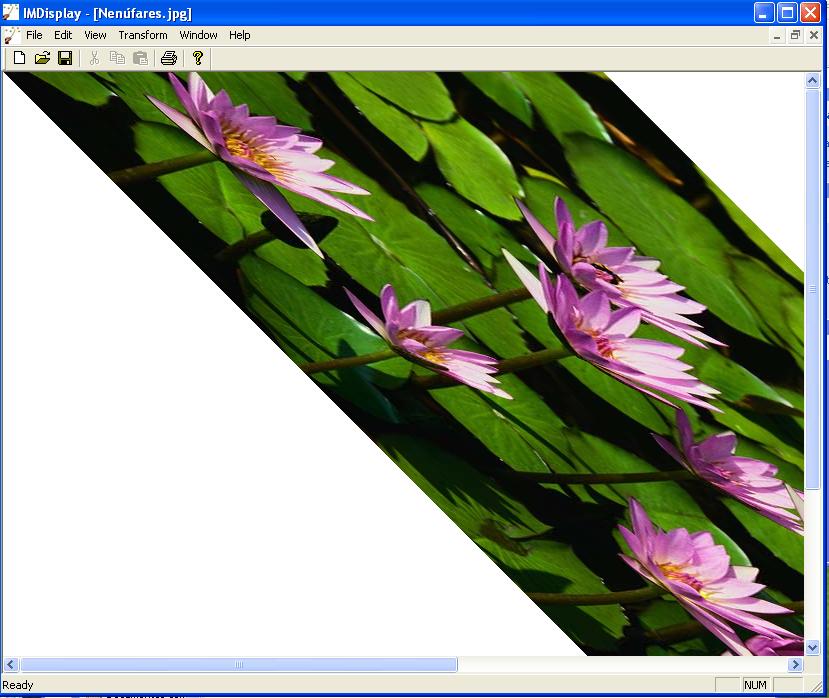Close the Nenúfares.jpg document window

(x=814, y=35)
